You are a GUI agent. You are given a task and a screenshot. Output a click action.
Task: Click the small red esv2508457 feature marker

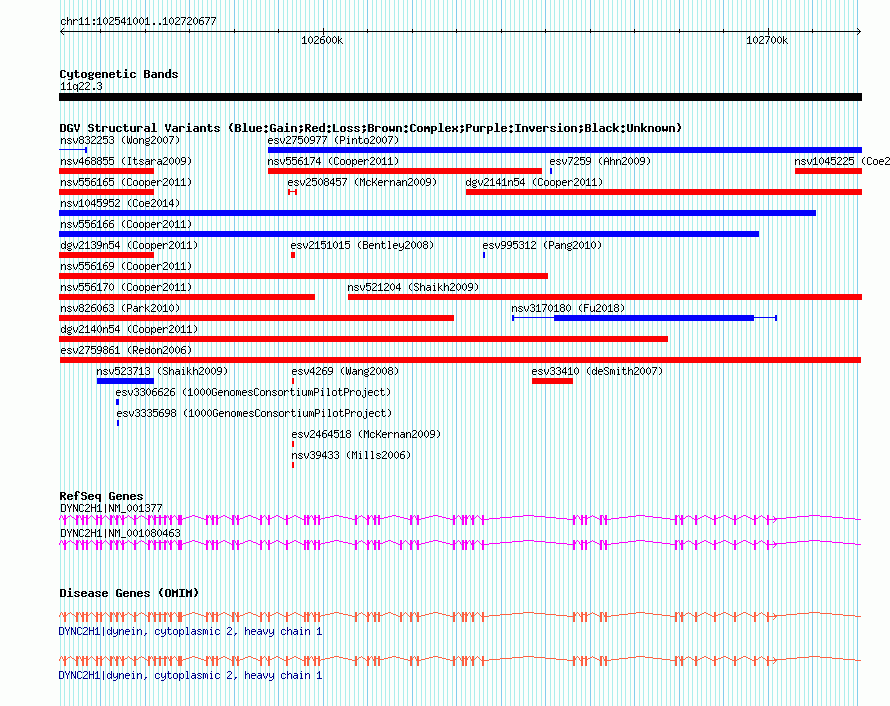(x=292, y=192)
